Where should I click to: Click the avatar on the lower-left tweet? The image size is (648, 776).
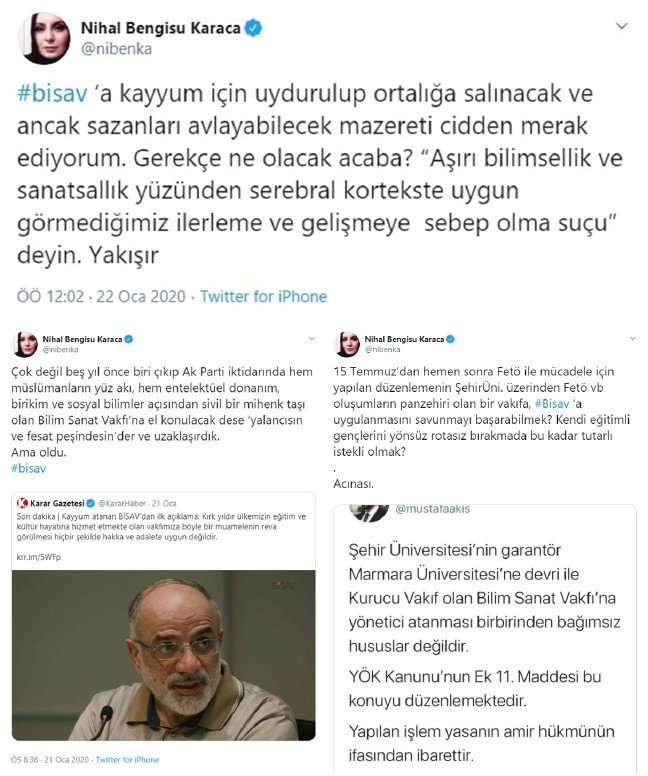(x=25, y=344)
